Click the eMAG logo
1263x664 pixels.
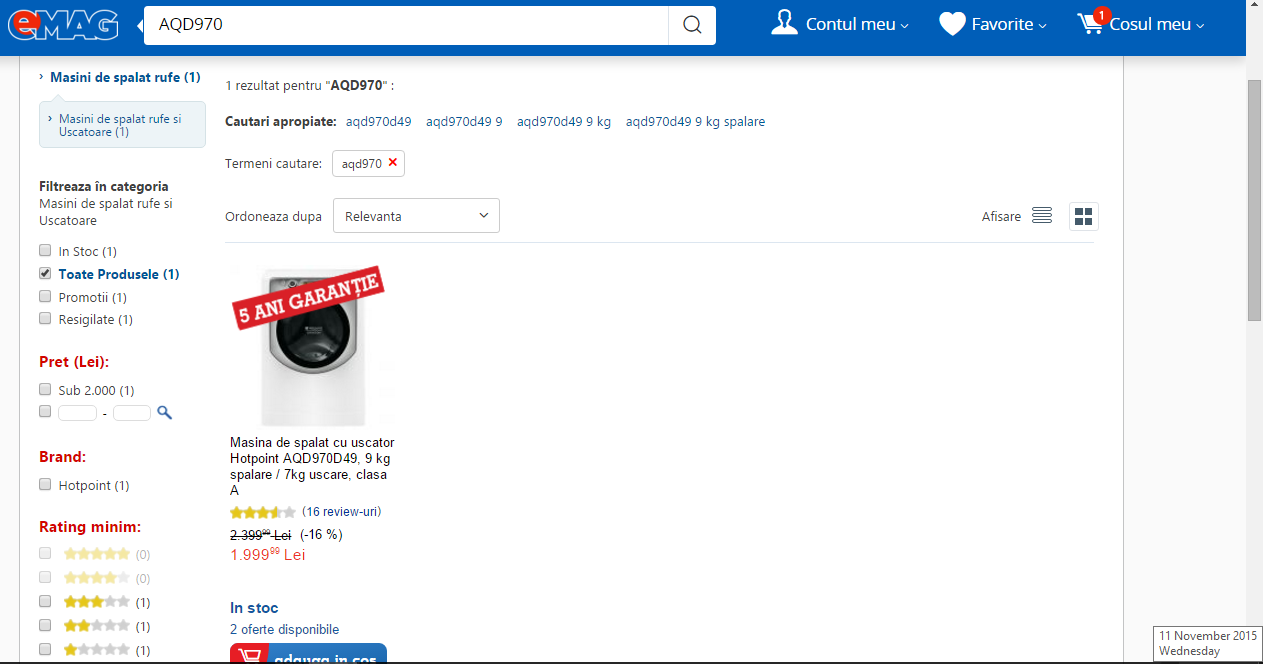point(61,24)
